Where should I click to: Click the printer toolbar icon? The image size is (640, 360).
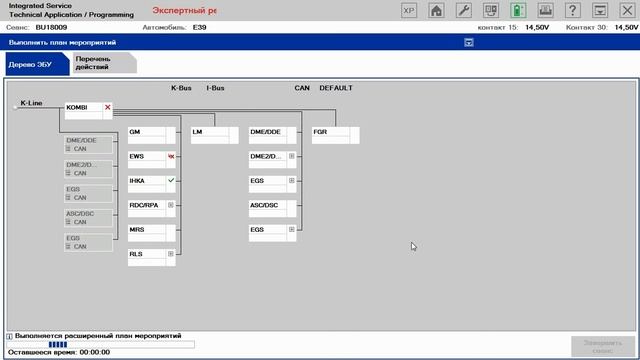click(x=546, y=11)
